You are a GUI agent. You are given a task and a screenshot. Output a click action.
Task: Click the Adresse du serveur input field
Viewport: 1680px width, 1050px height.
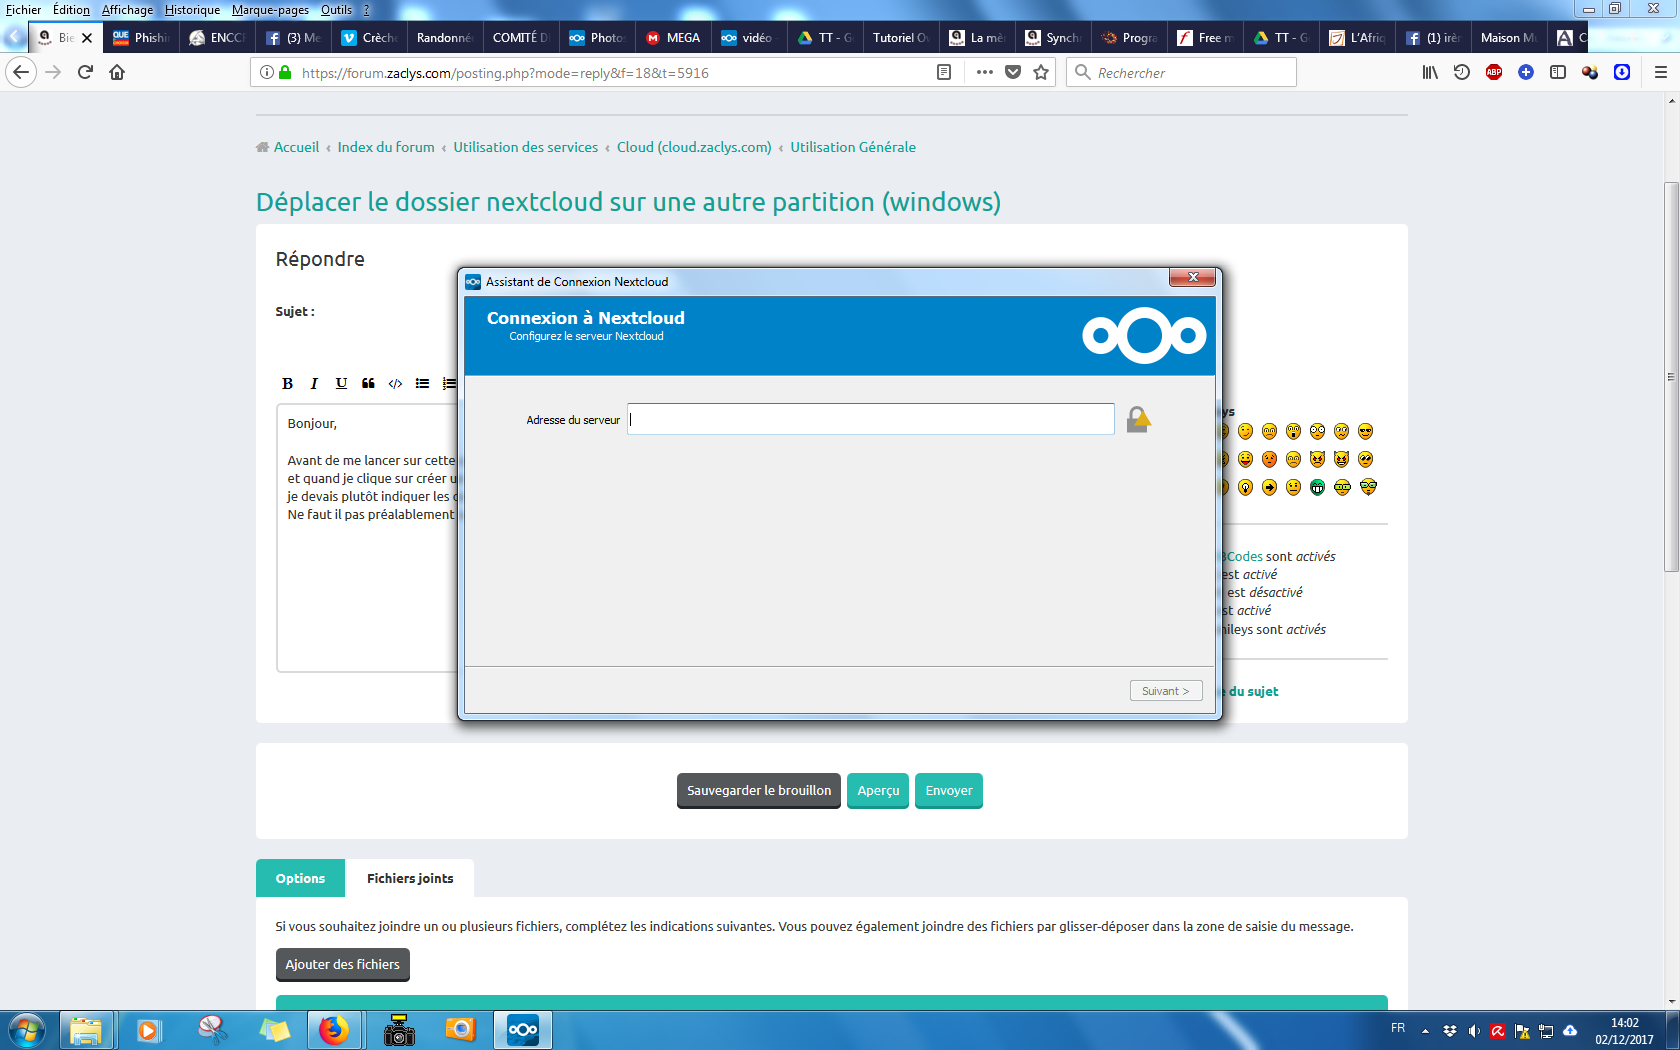[x=870, y=419]
